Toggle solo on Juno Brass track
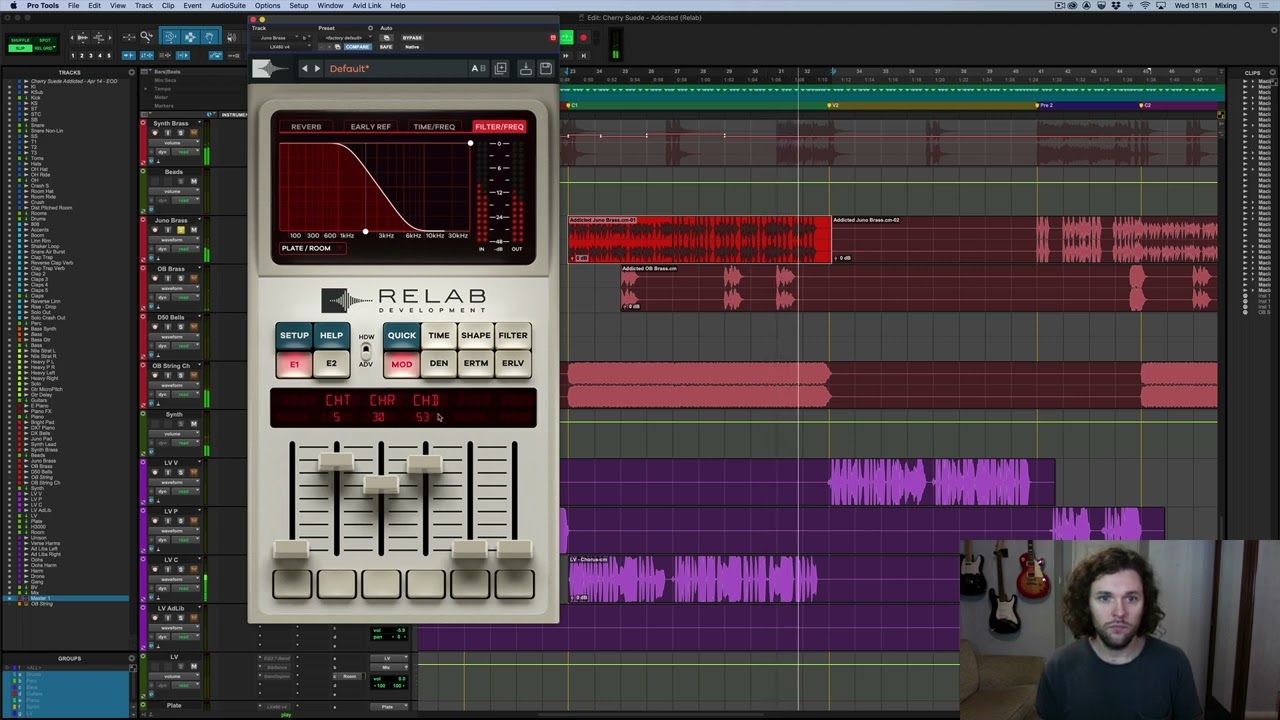This screenshot has width=1280, height=720. tap(181, 229)
